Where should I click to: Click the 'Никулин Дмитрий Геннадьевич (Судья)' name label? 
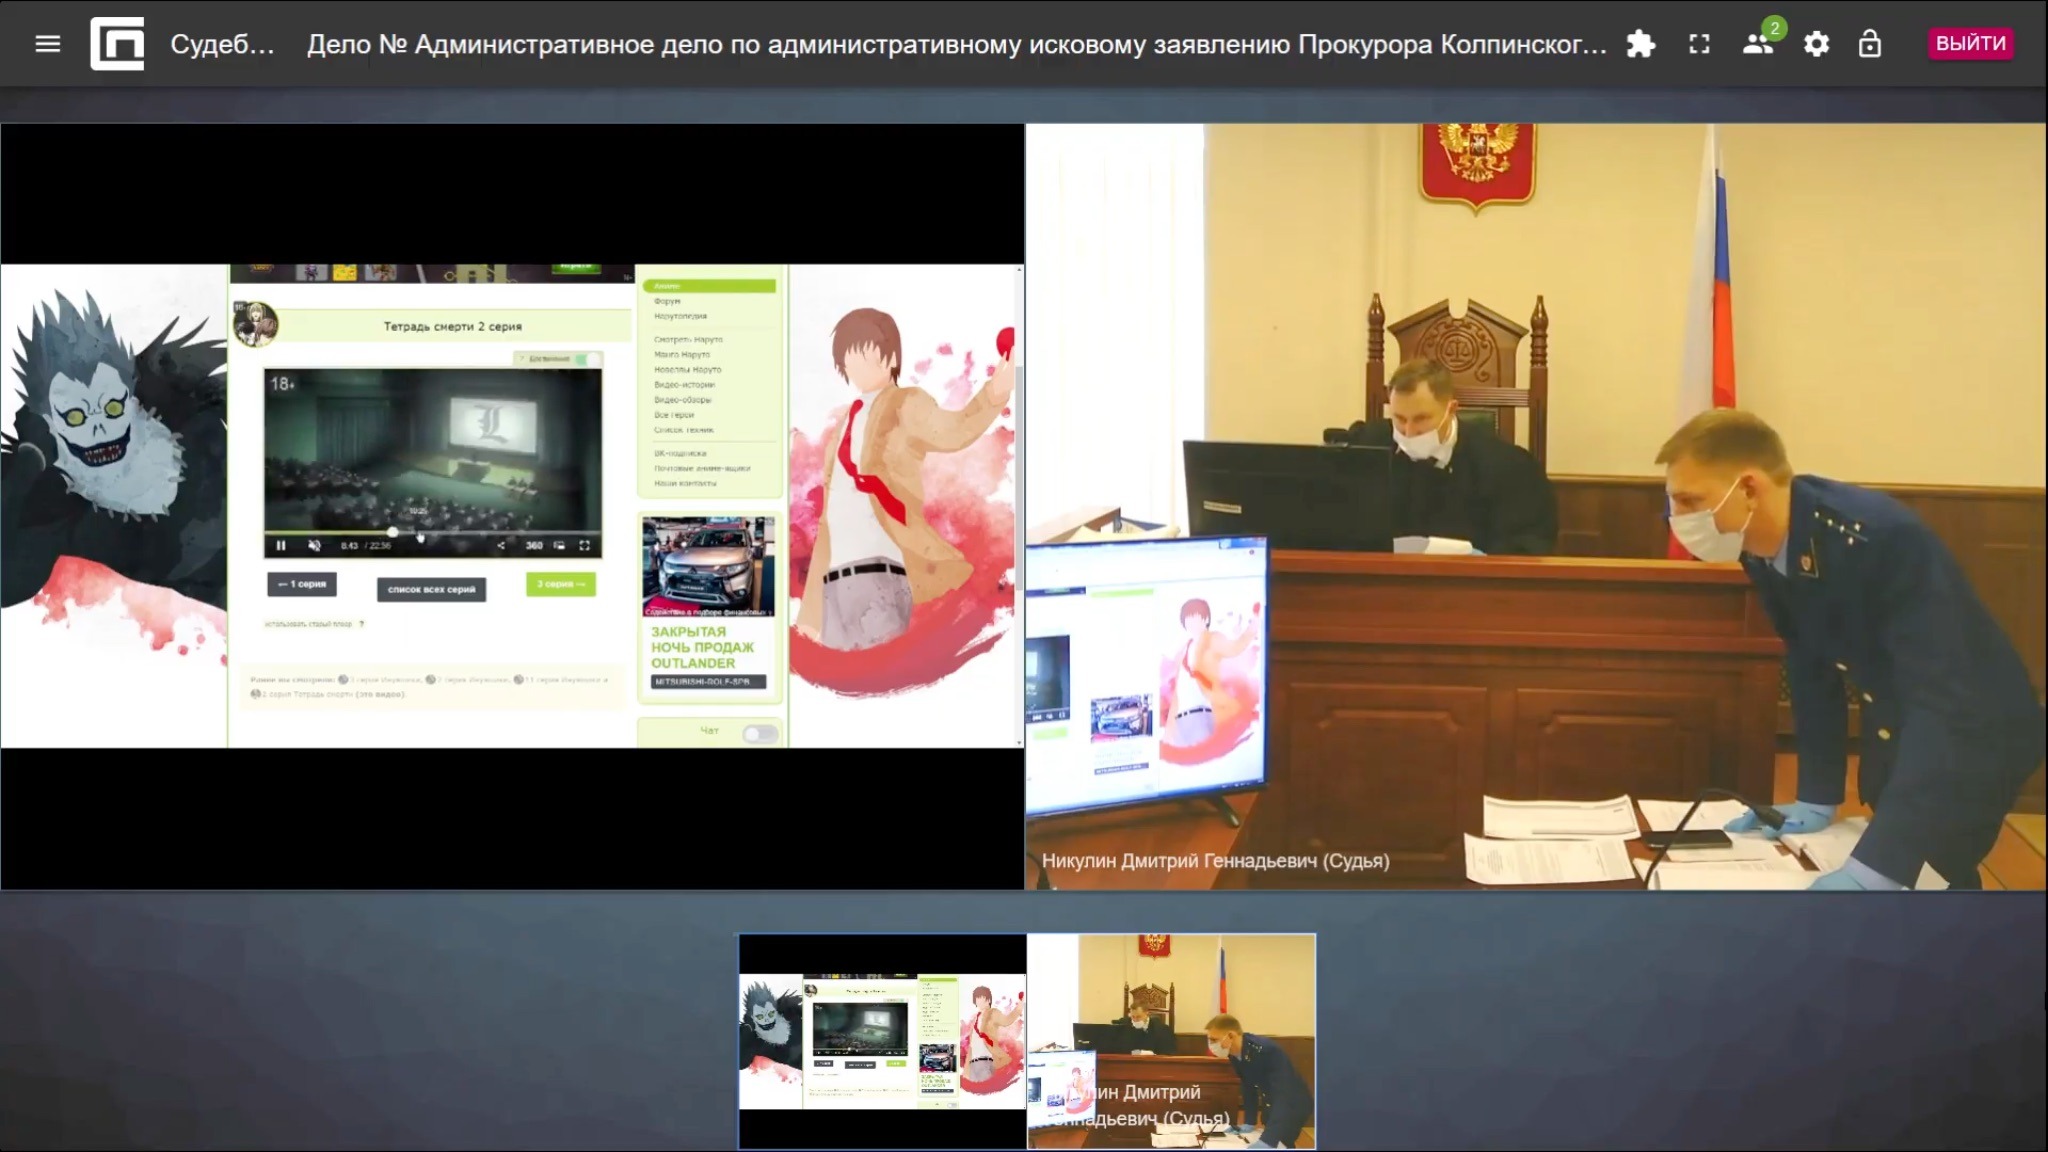[x=1215, y=861]
